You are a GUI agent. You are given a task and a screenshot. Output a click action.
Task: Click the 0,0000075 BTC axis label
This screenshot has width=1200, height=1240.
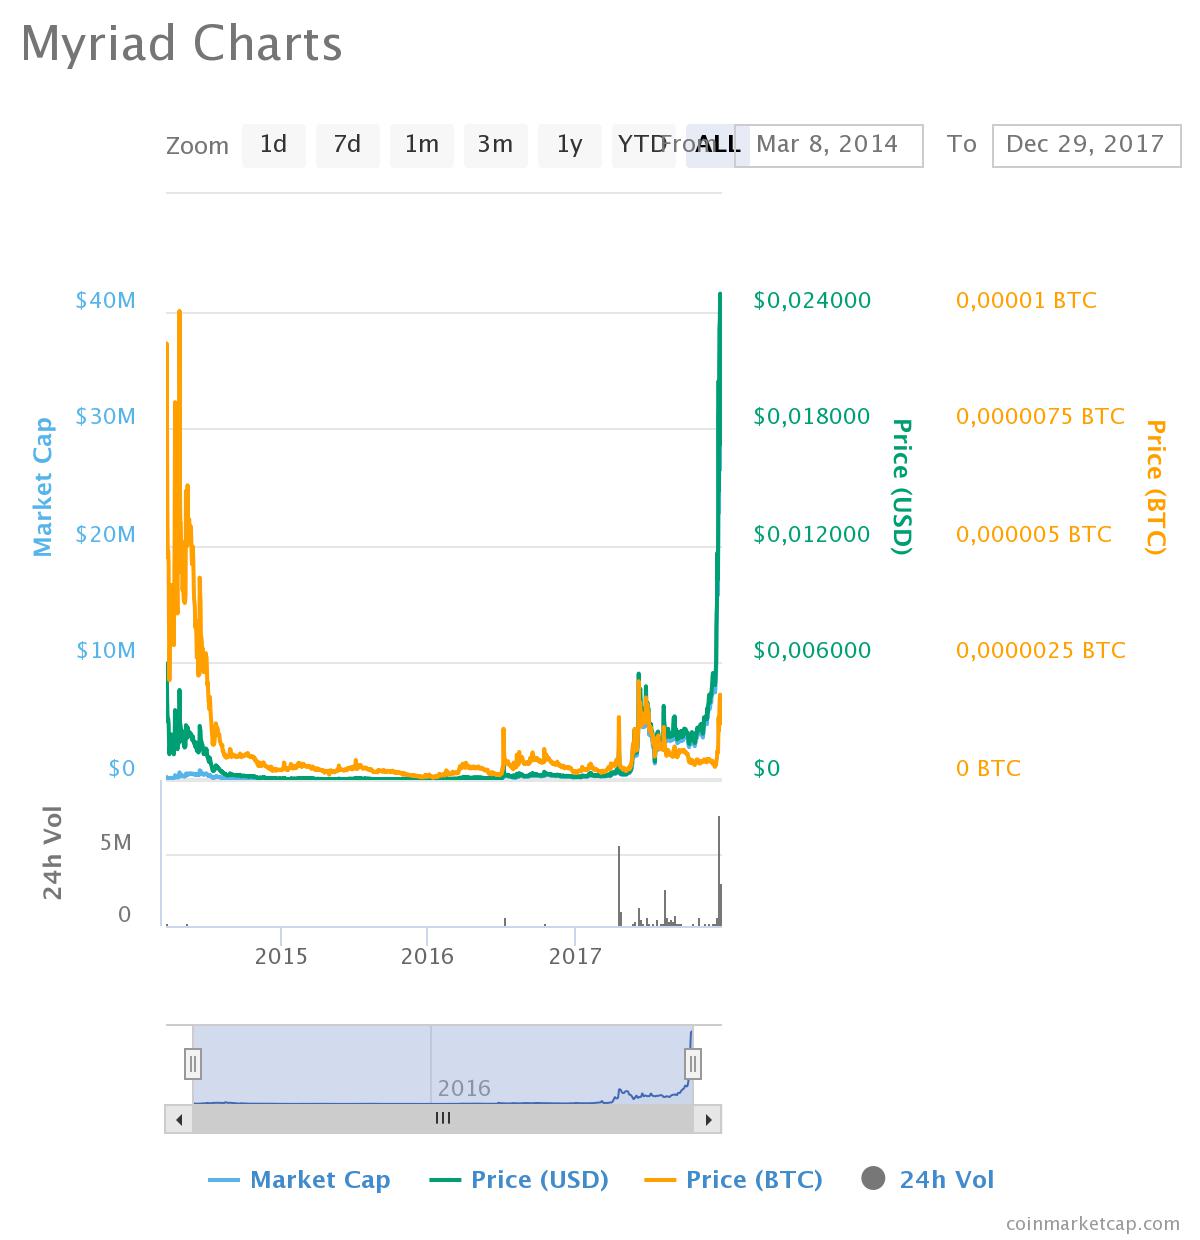tap(1040, 416)
